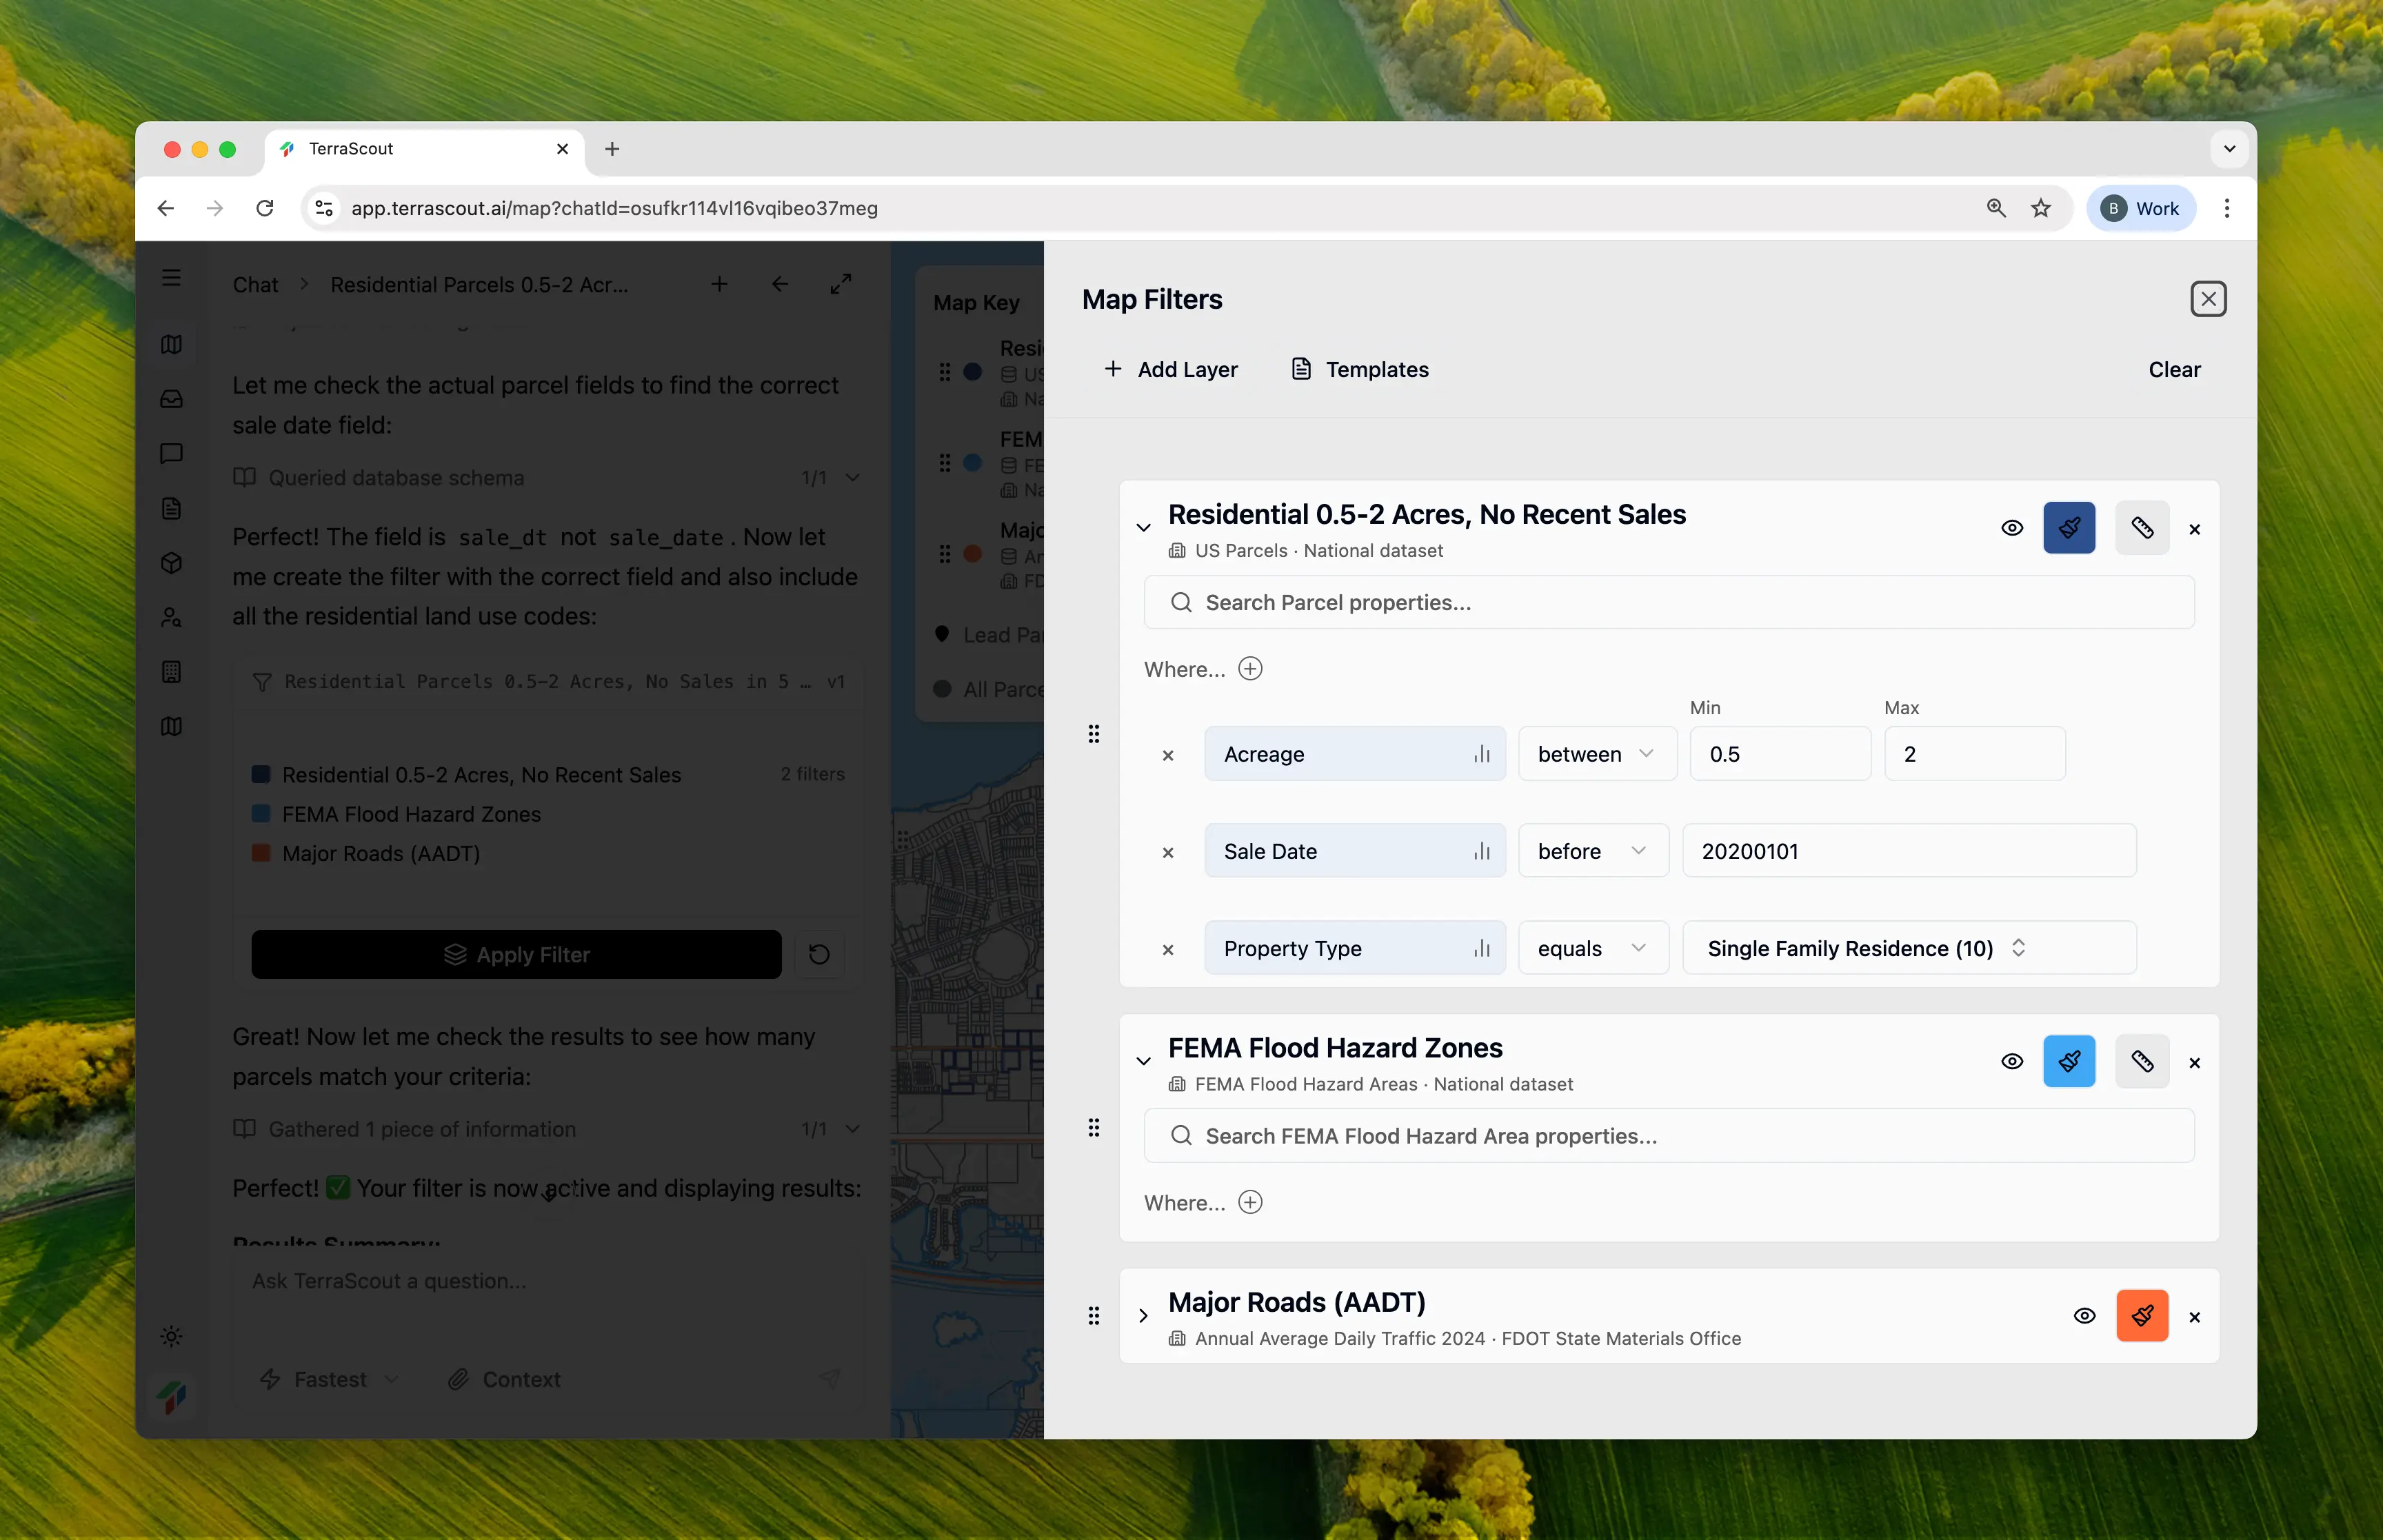The image size is (2383, 1540).
Task: Click the Search Parcel properties field
Action: click(x=1668, y=602)
